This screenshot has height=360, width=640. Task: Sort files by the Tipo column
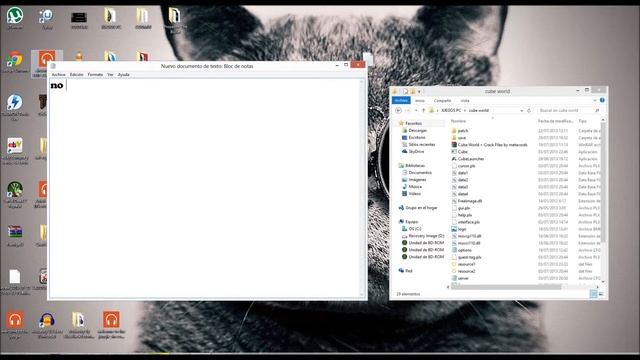[583, 121]
